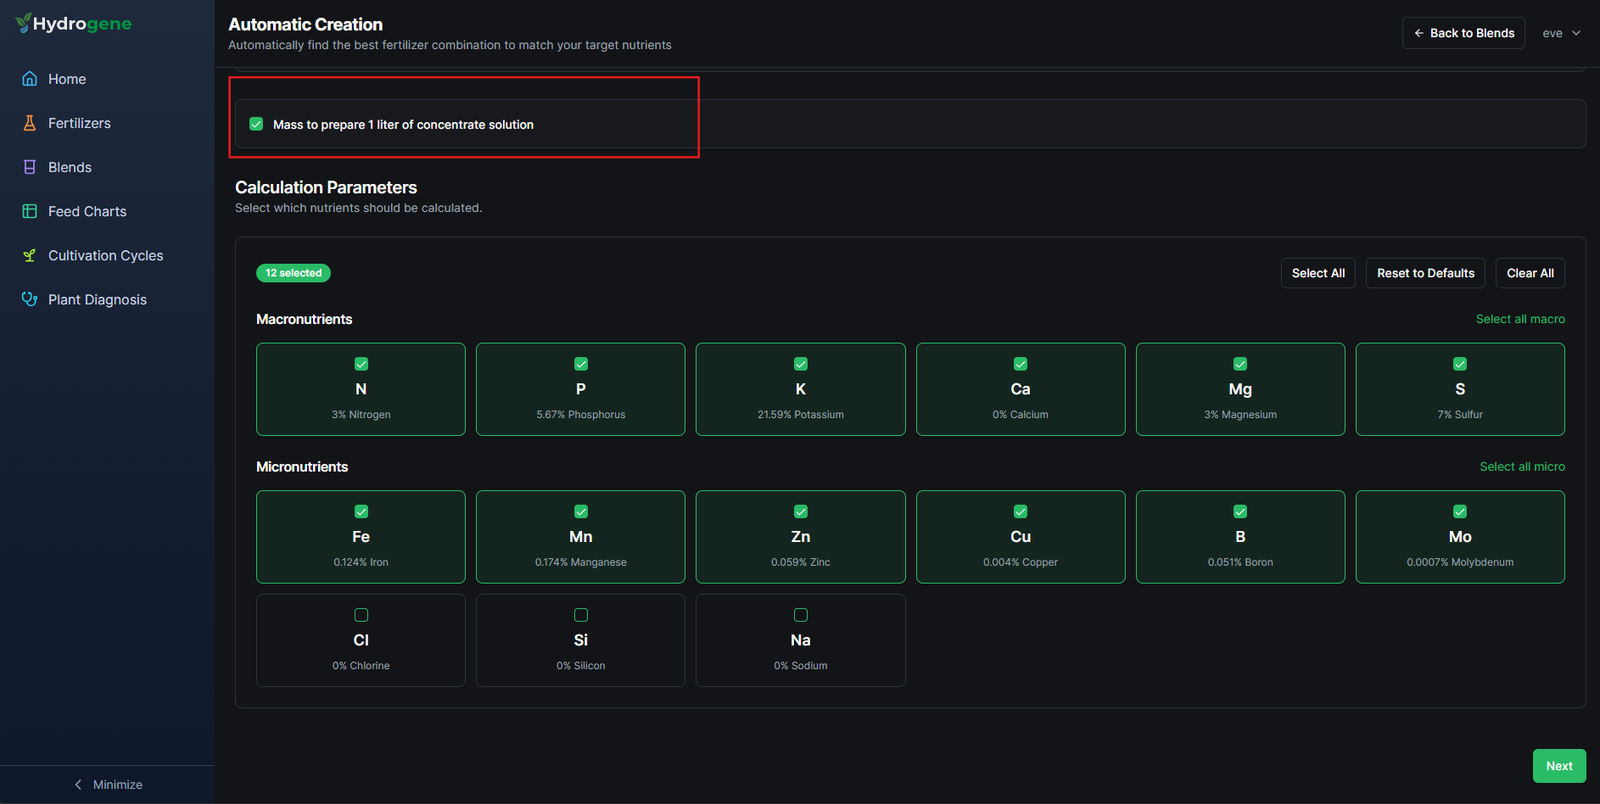This screenshot has width=1600, height=804.
Task: Click the green Next button
Action: (x=1559, y=766)
